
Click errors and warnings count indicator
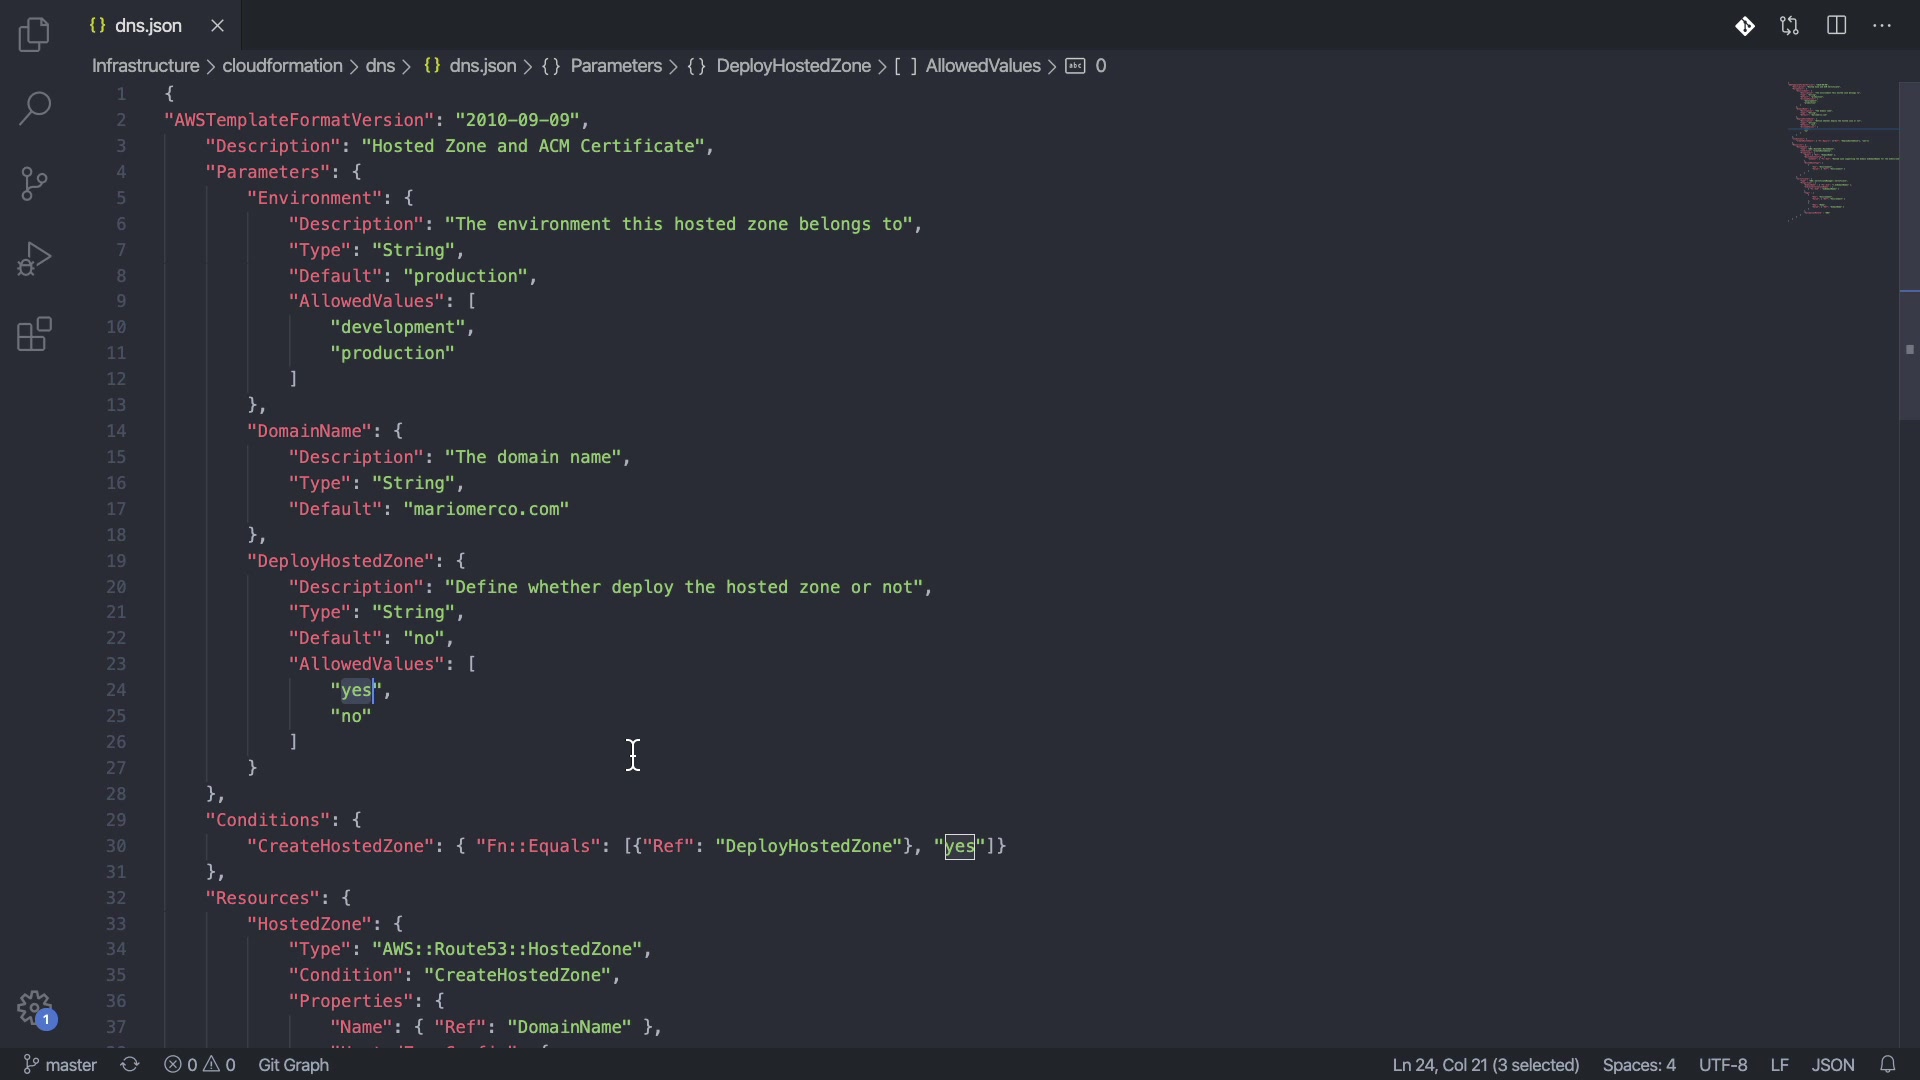click(200, 1065)
